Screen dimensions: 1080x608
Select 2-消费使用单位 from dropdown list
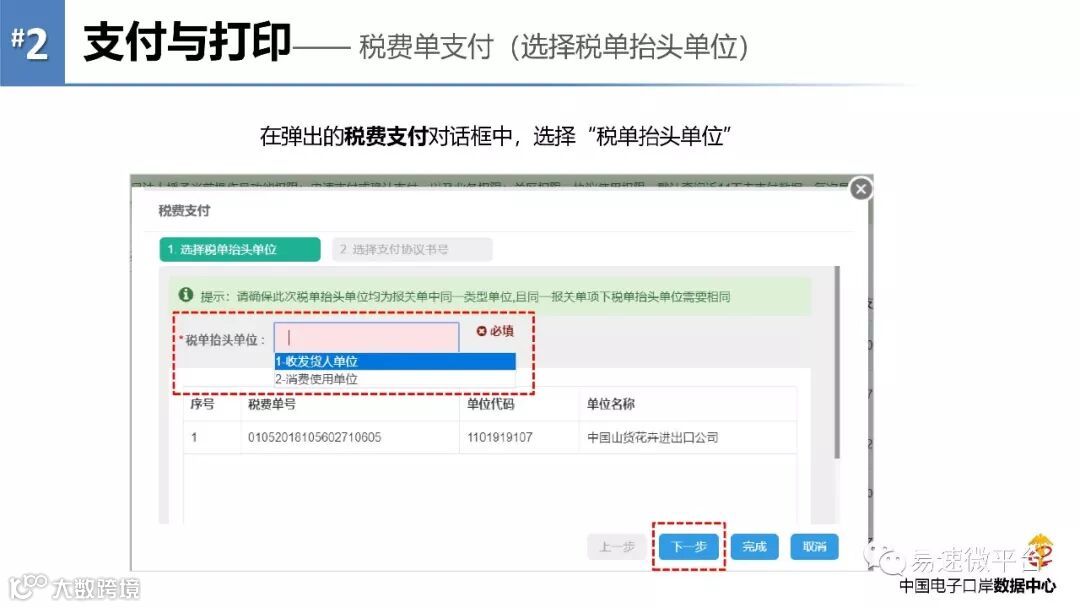(x=395, y=379)
